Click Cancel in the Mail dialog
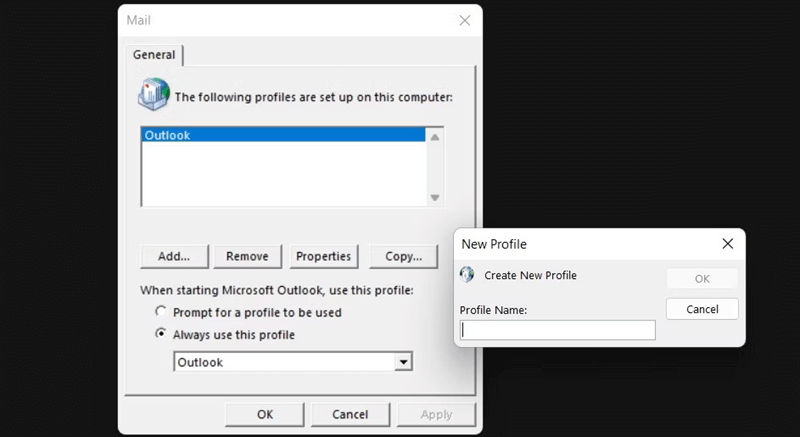The width and height of the screenshot is (800, 437). click(350, 415)
